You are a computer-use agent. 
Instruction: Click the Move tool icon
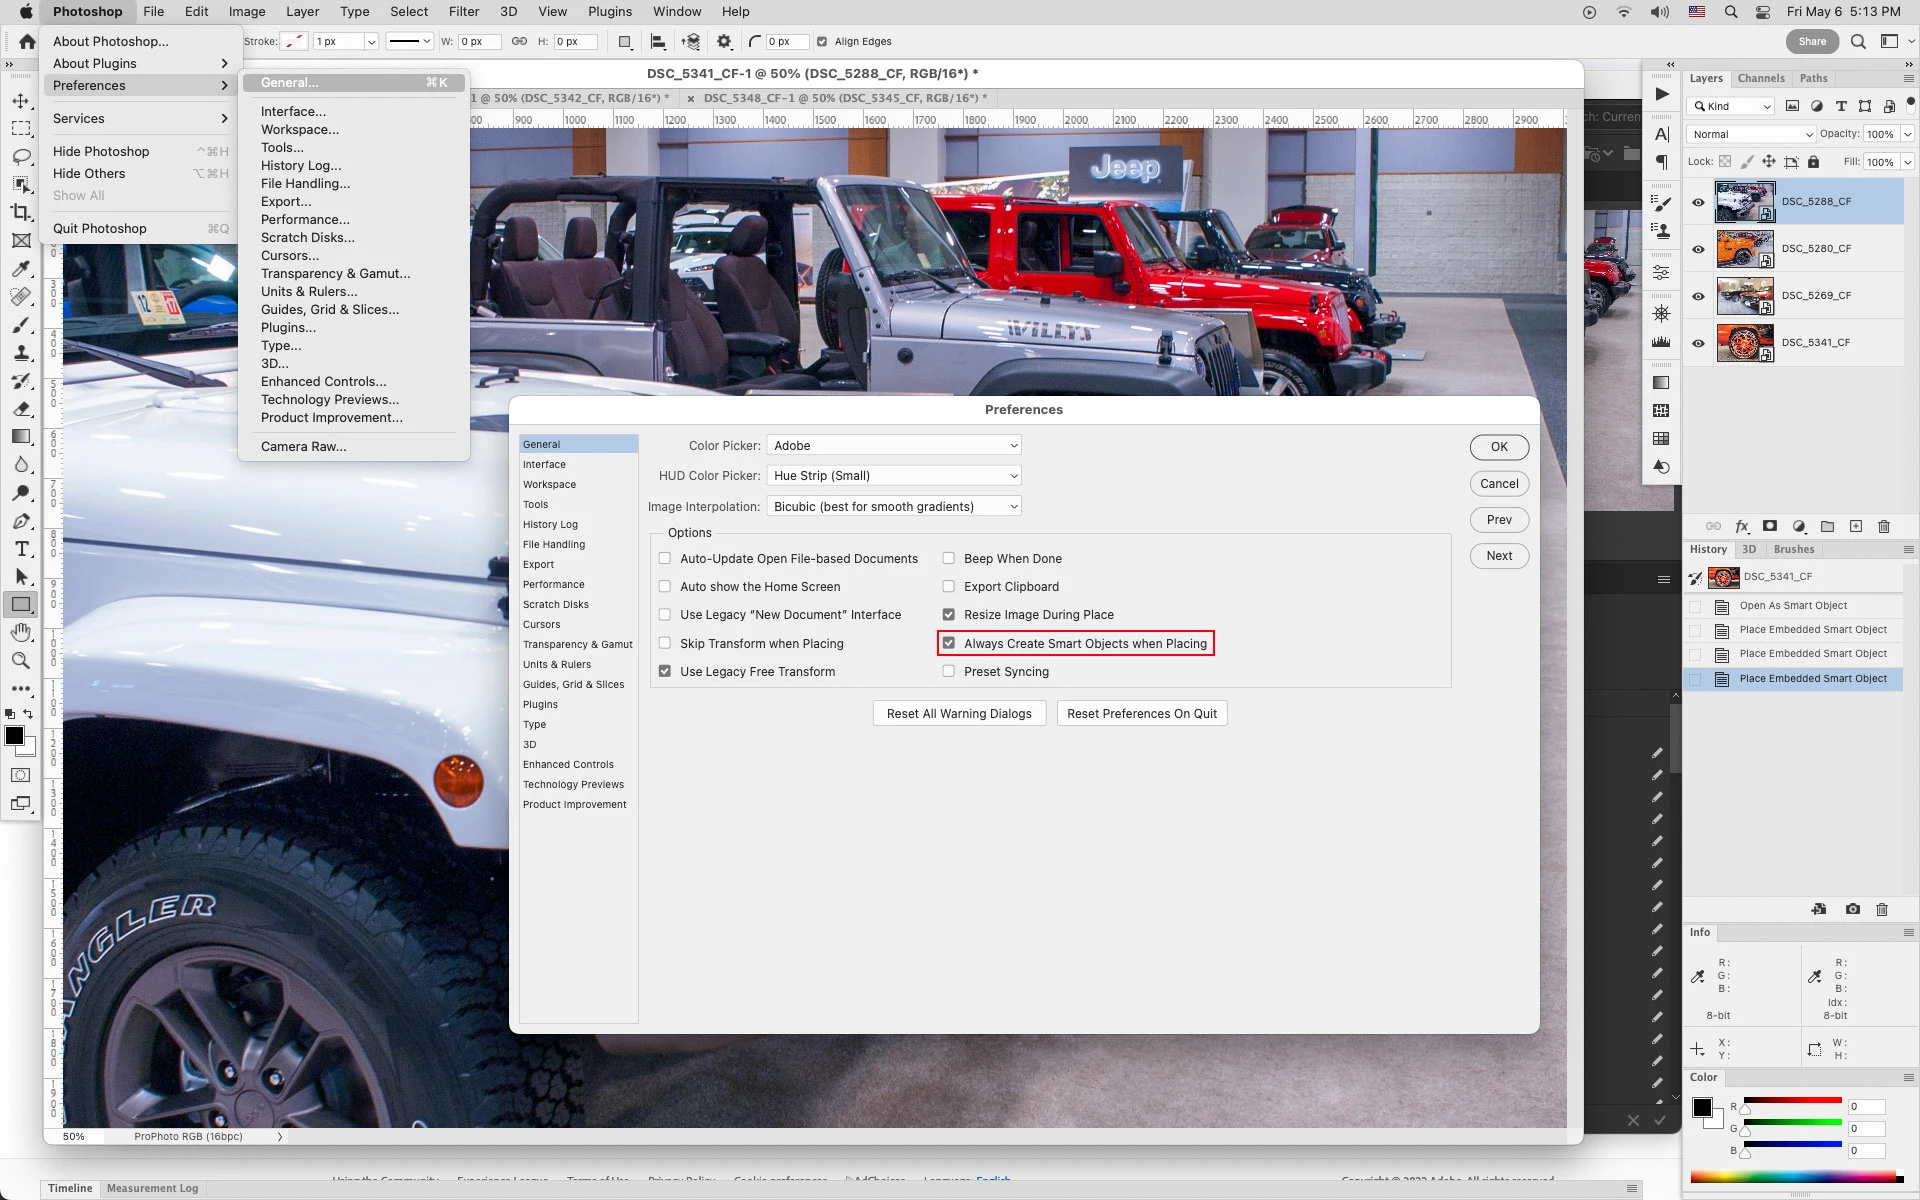pos(21,101)
